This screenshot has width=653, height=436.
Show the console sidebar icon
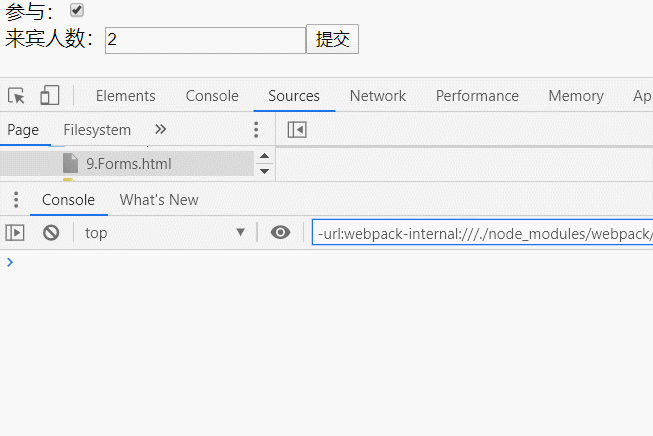tap(15, 233)
